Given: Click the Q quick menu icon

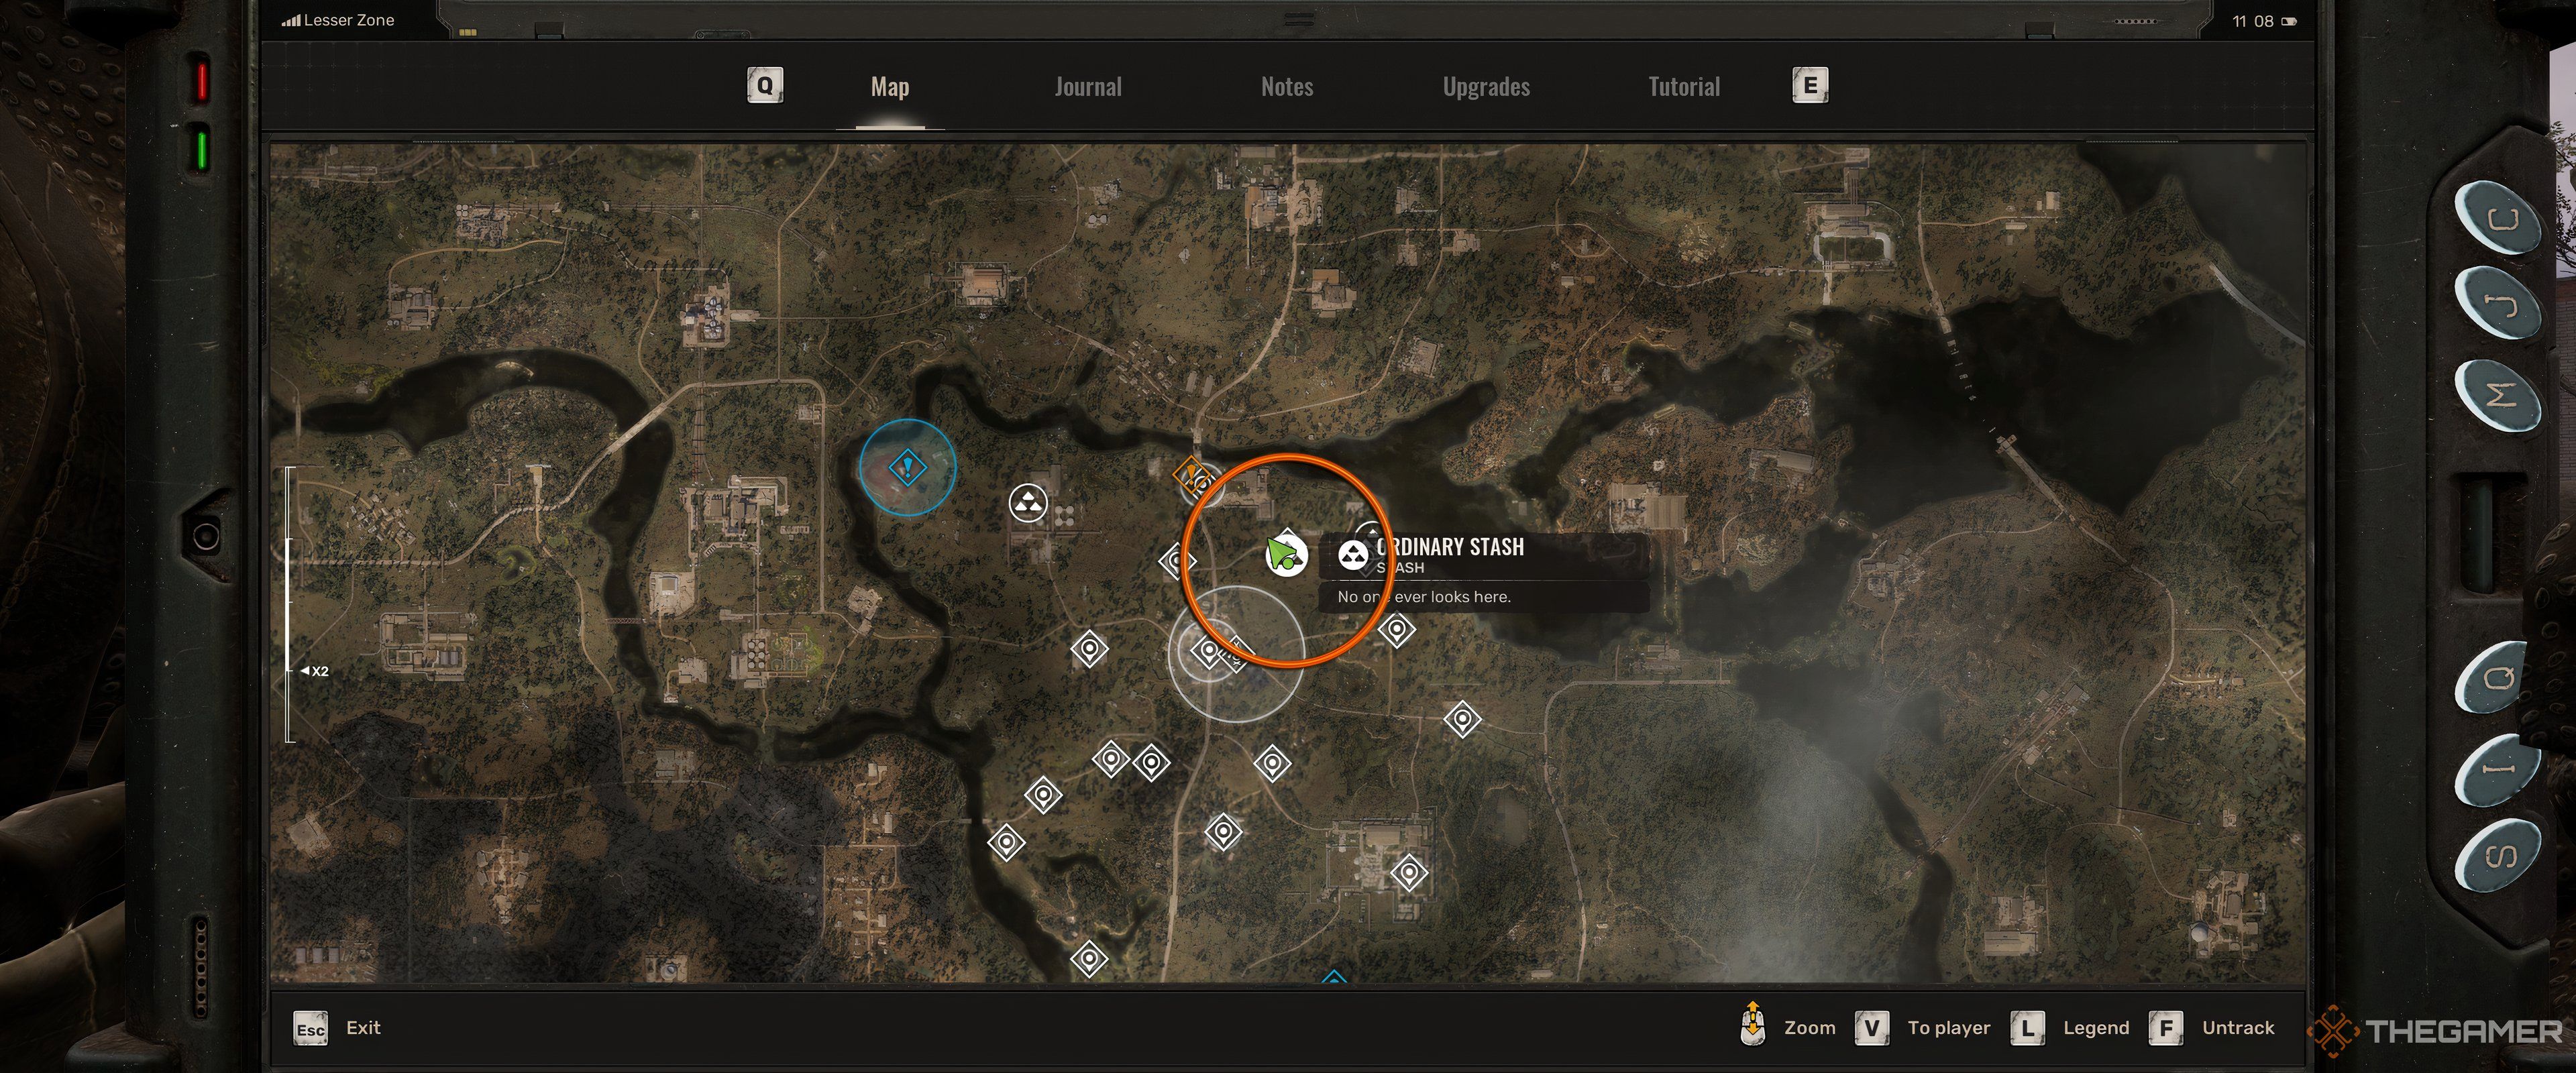Looking at the screenshot, I should point(764,85).
